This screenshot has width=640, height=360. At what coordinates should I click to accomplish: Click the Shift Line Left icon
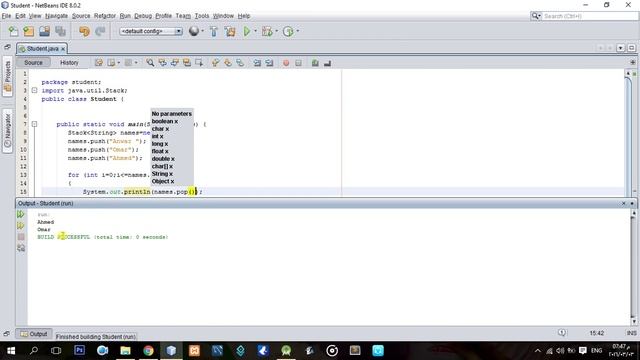click(x=257, y=63)
